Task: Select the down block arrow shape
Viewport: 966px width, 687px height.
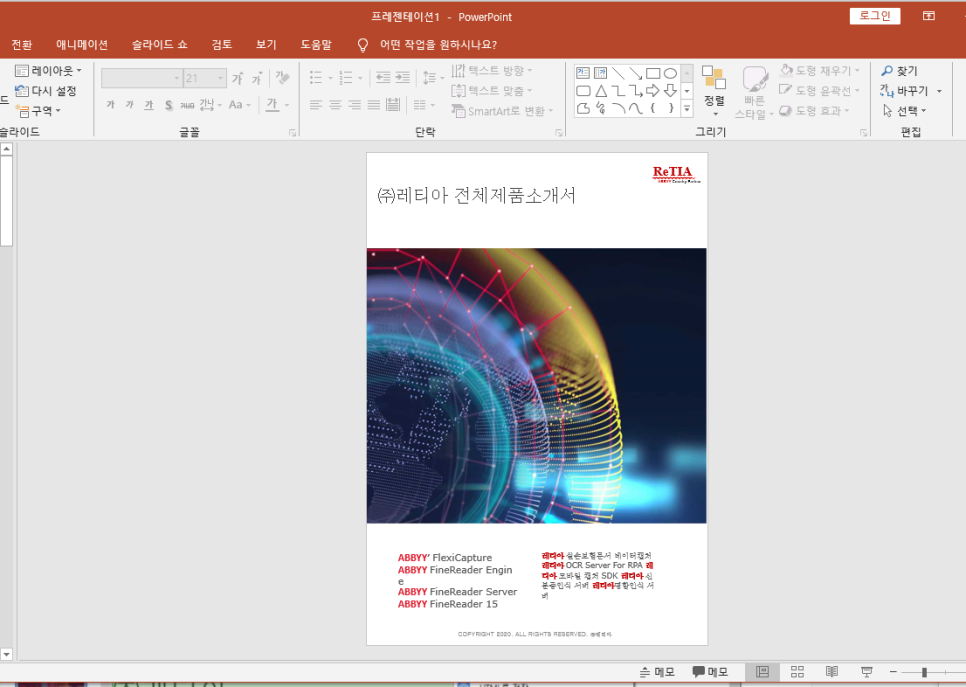Action: coord(670,91)
